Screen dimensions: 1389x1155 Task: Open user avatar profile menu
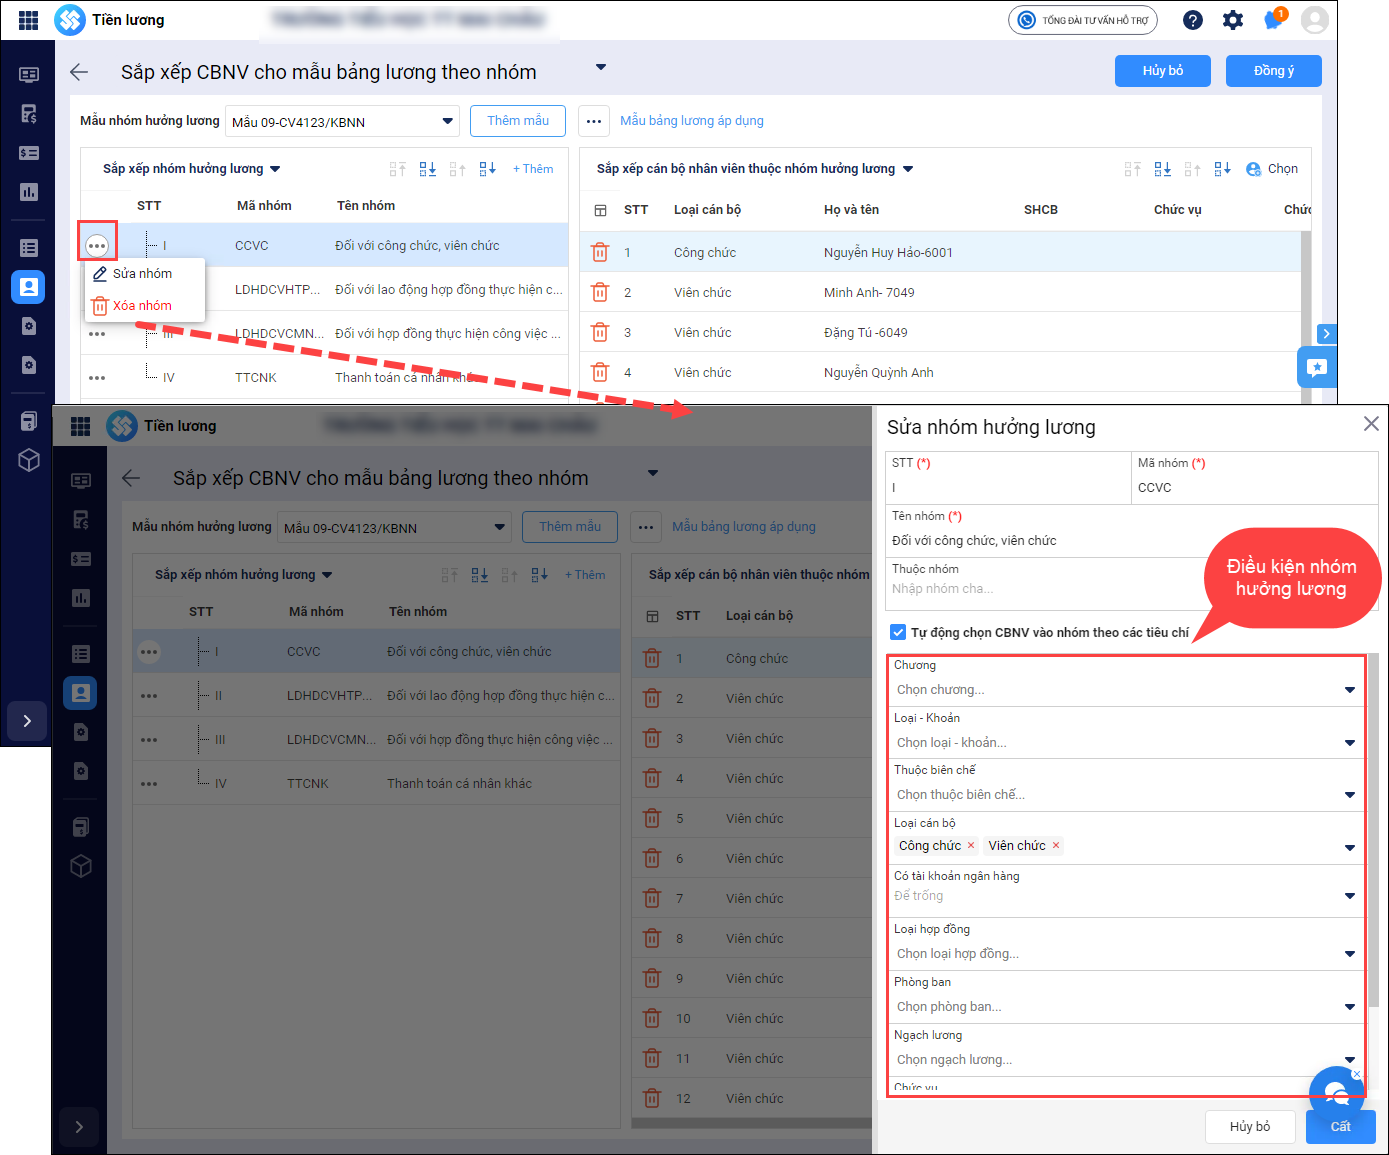(x=1315, y=20)
